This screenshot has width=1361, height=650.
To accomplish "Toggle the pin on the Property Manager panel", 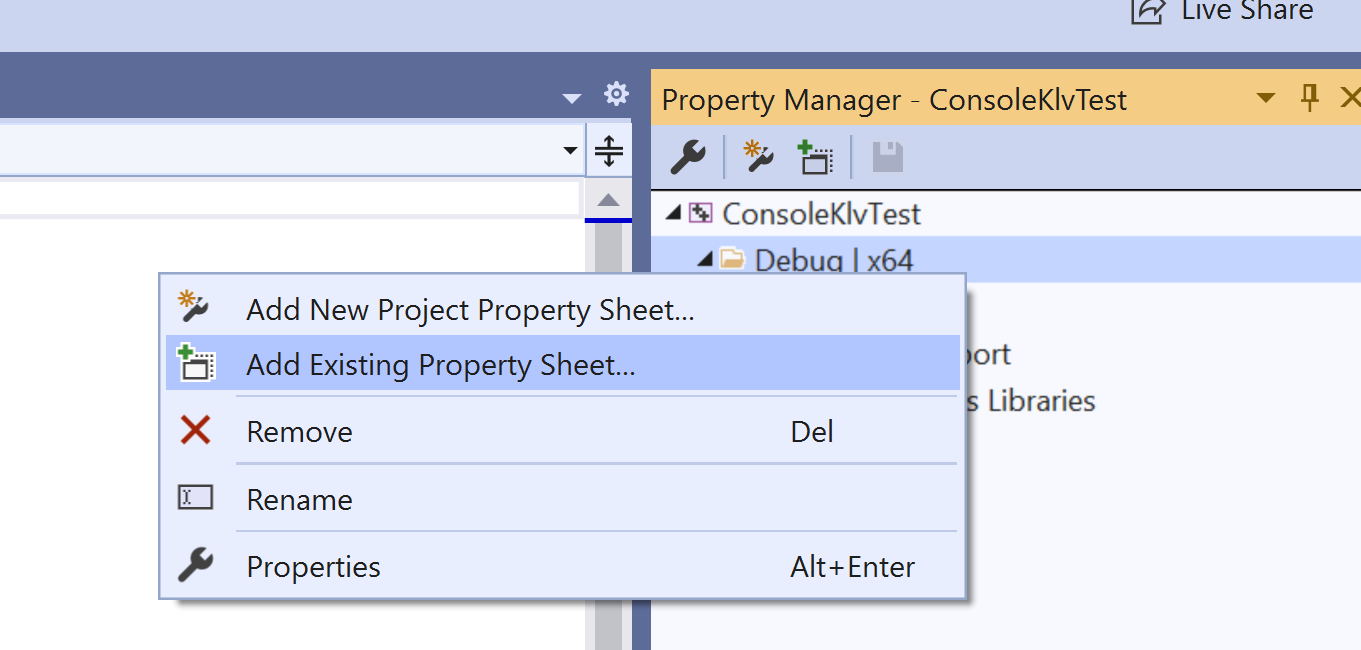I will coord(1310,98).
